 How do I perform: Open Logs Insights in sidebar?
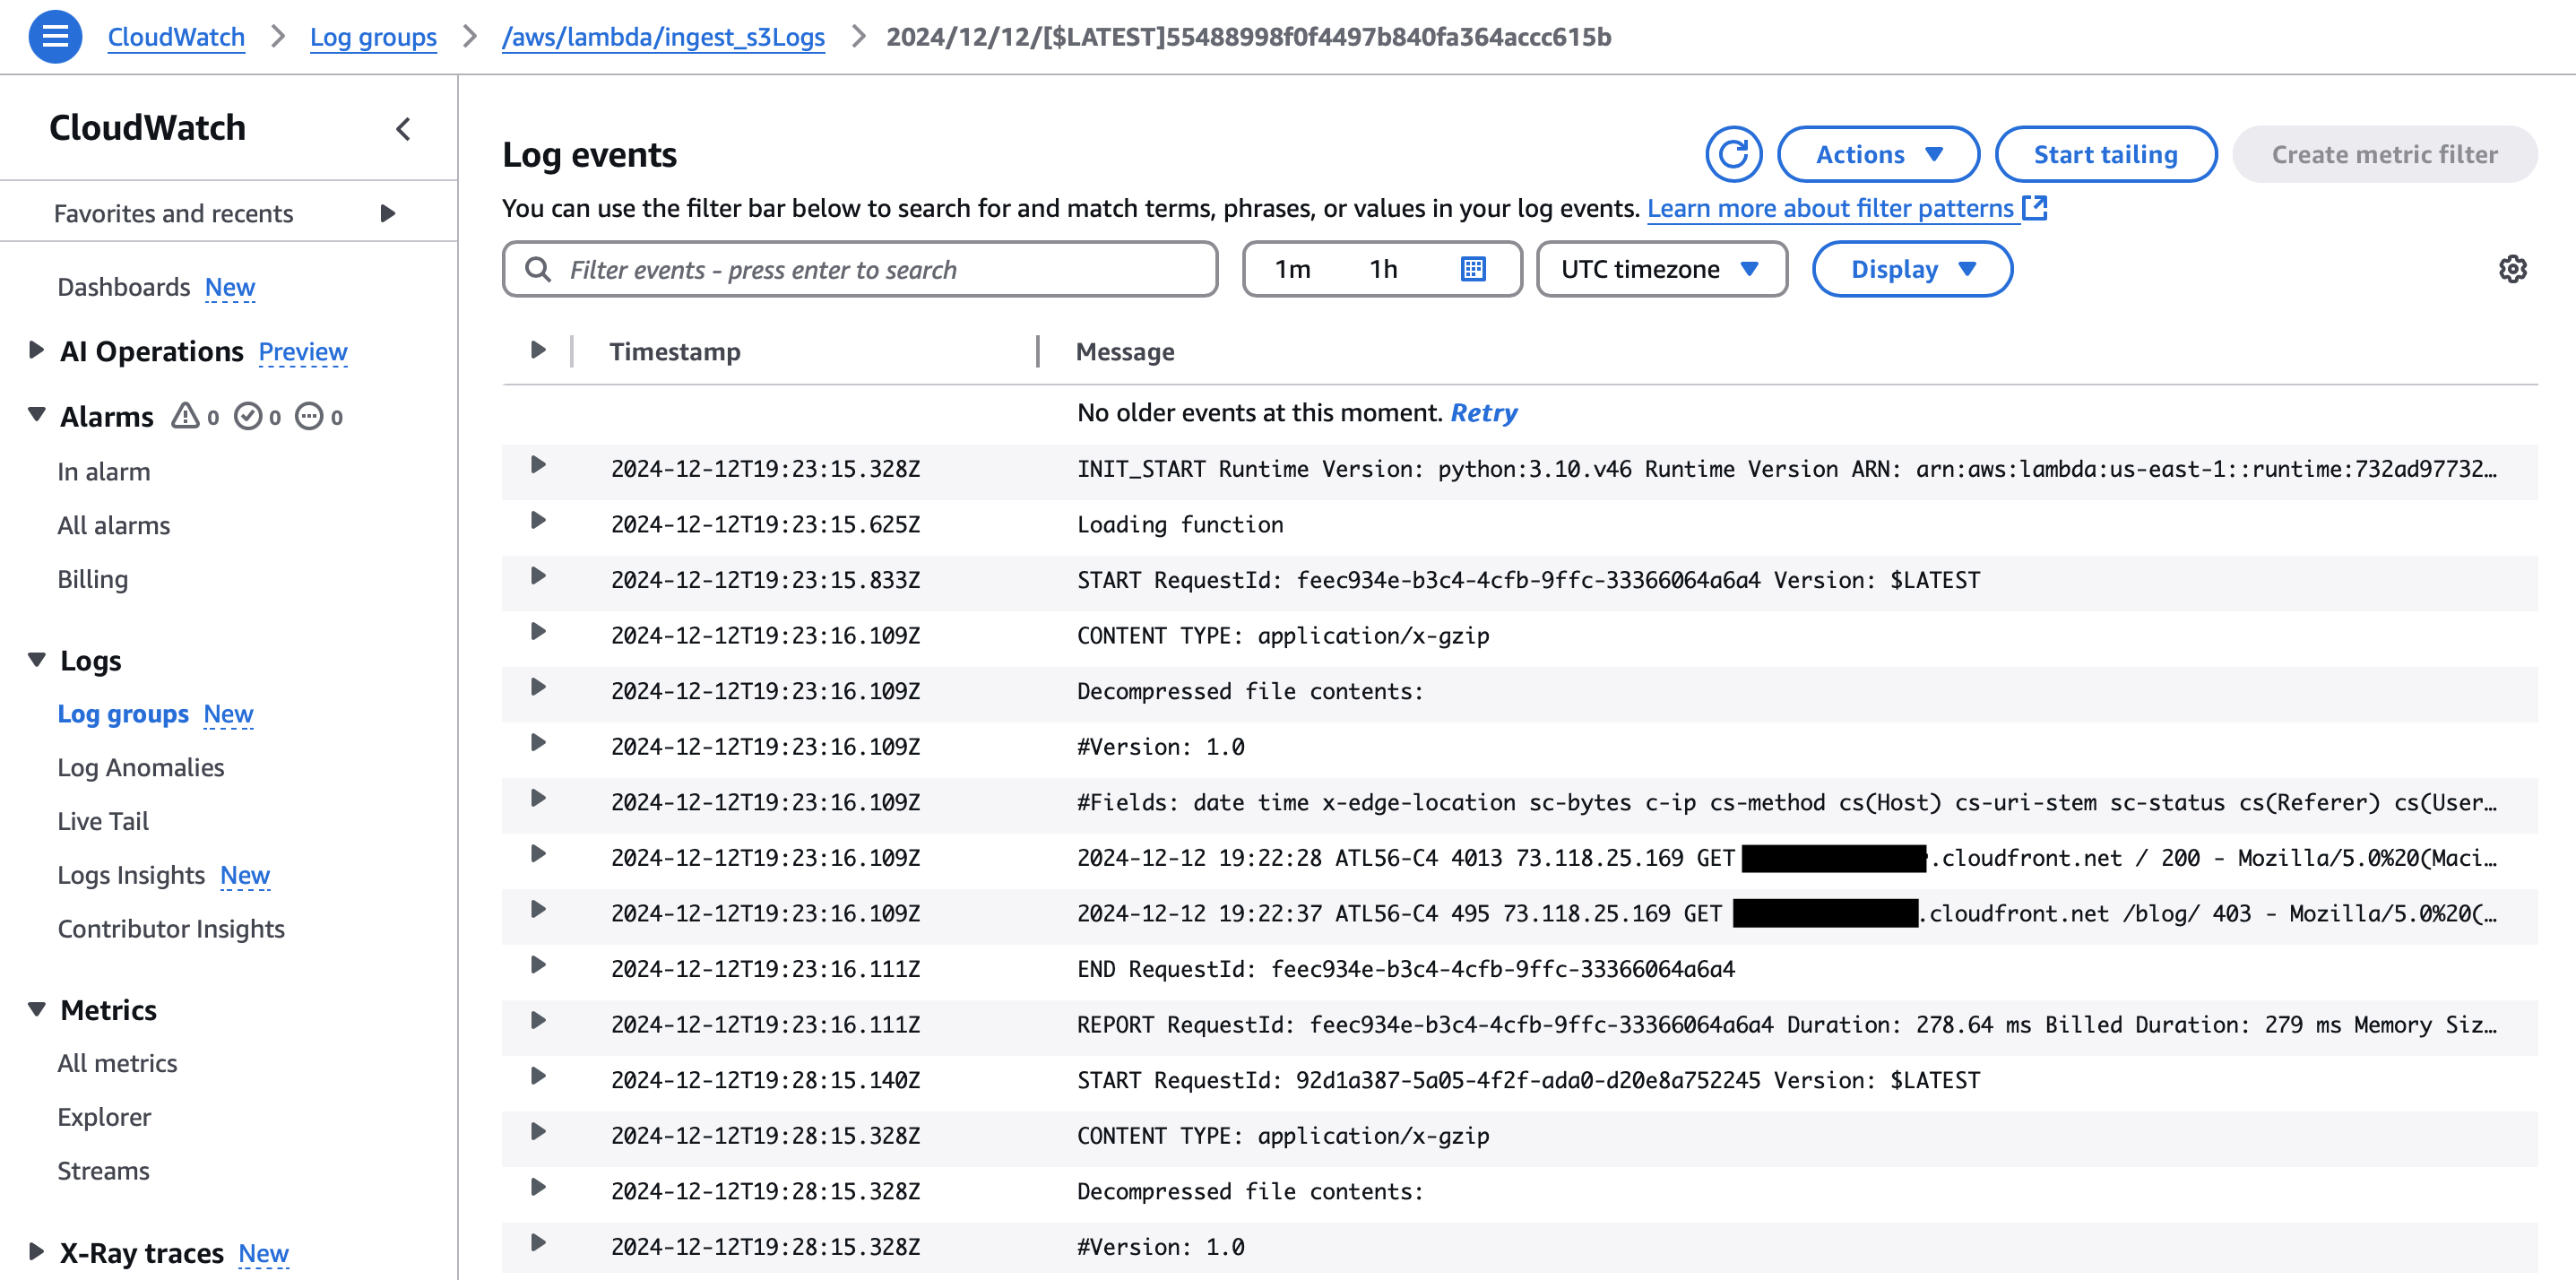click(131, 875)
